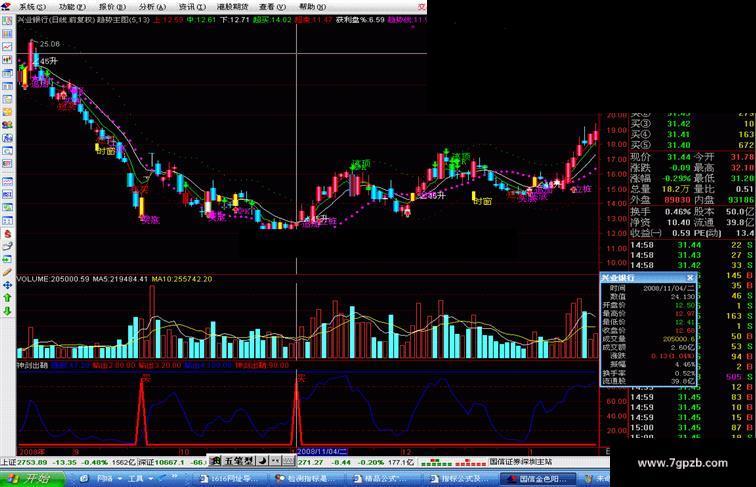
Task: Click the yellow folder icon in left toolbar
Action: 7,112
